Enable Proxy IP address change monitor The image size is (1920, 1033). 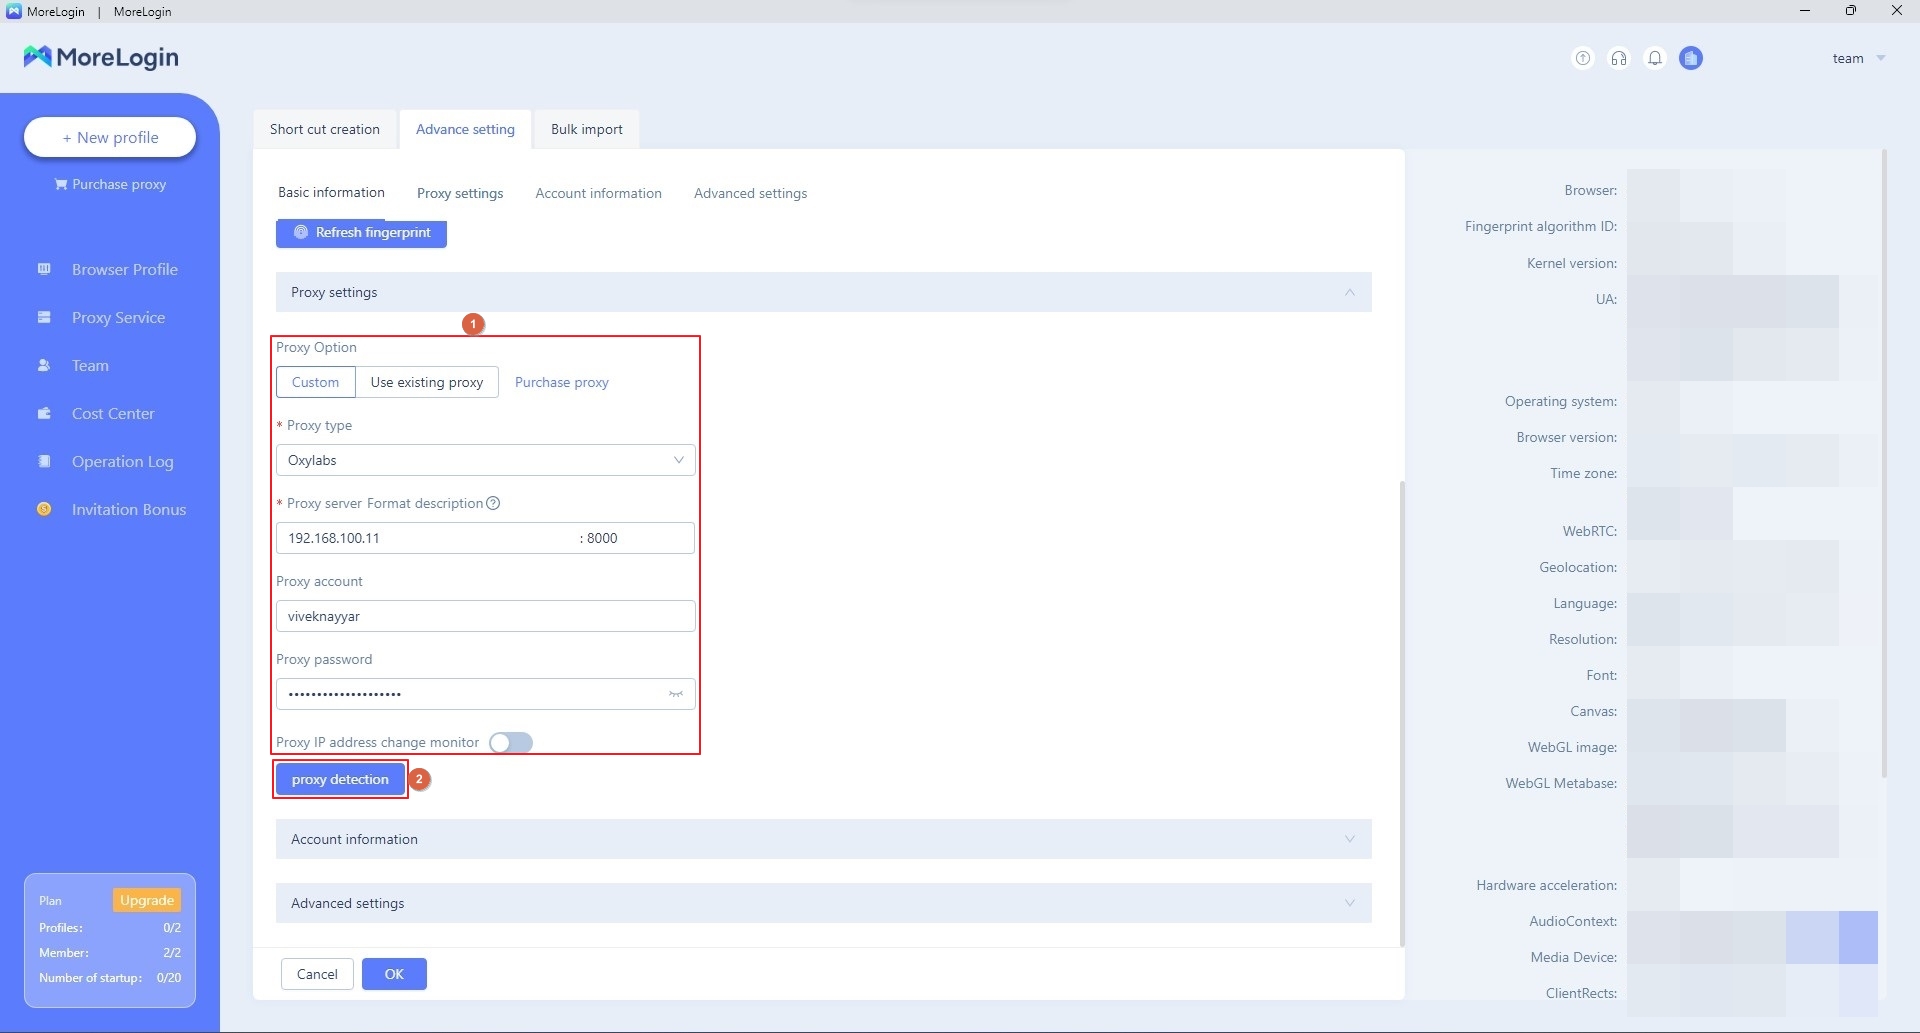click(x=511, y=742)
